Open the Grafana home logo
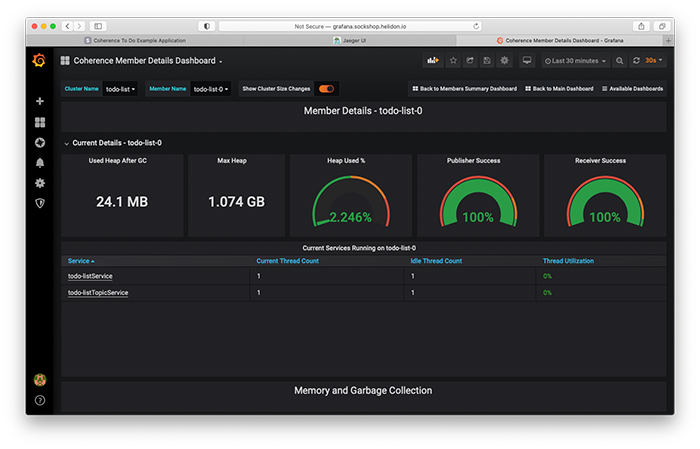The height and width of the screenshot is (449, 700). click(x=39, y=60)
